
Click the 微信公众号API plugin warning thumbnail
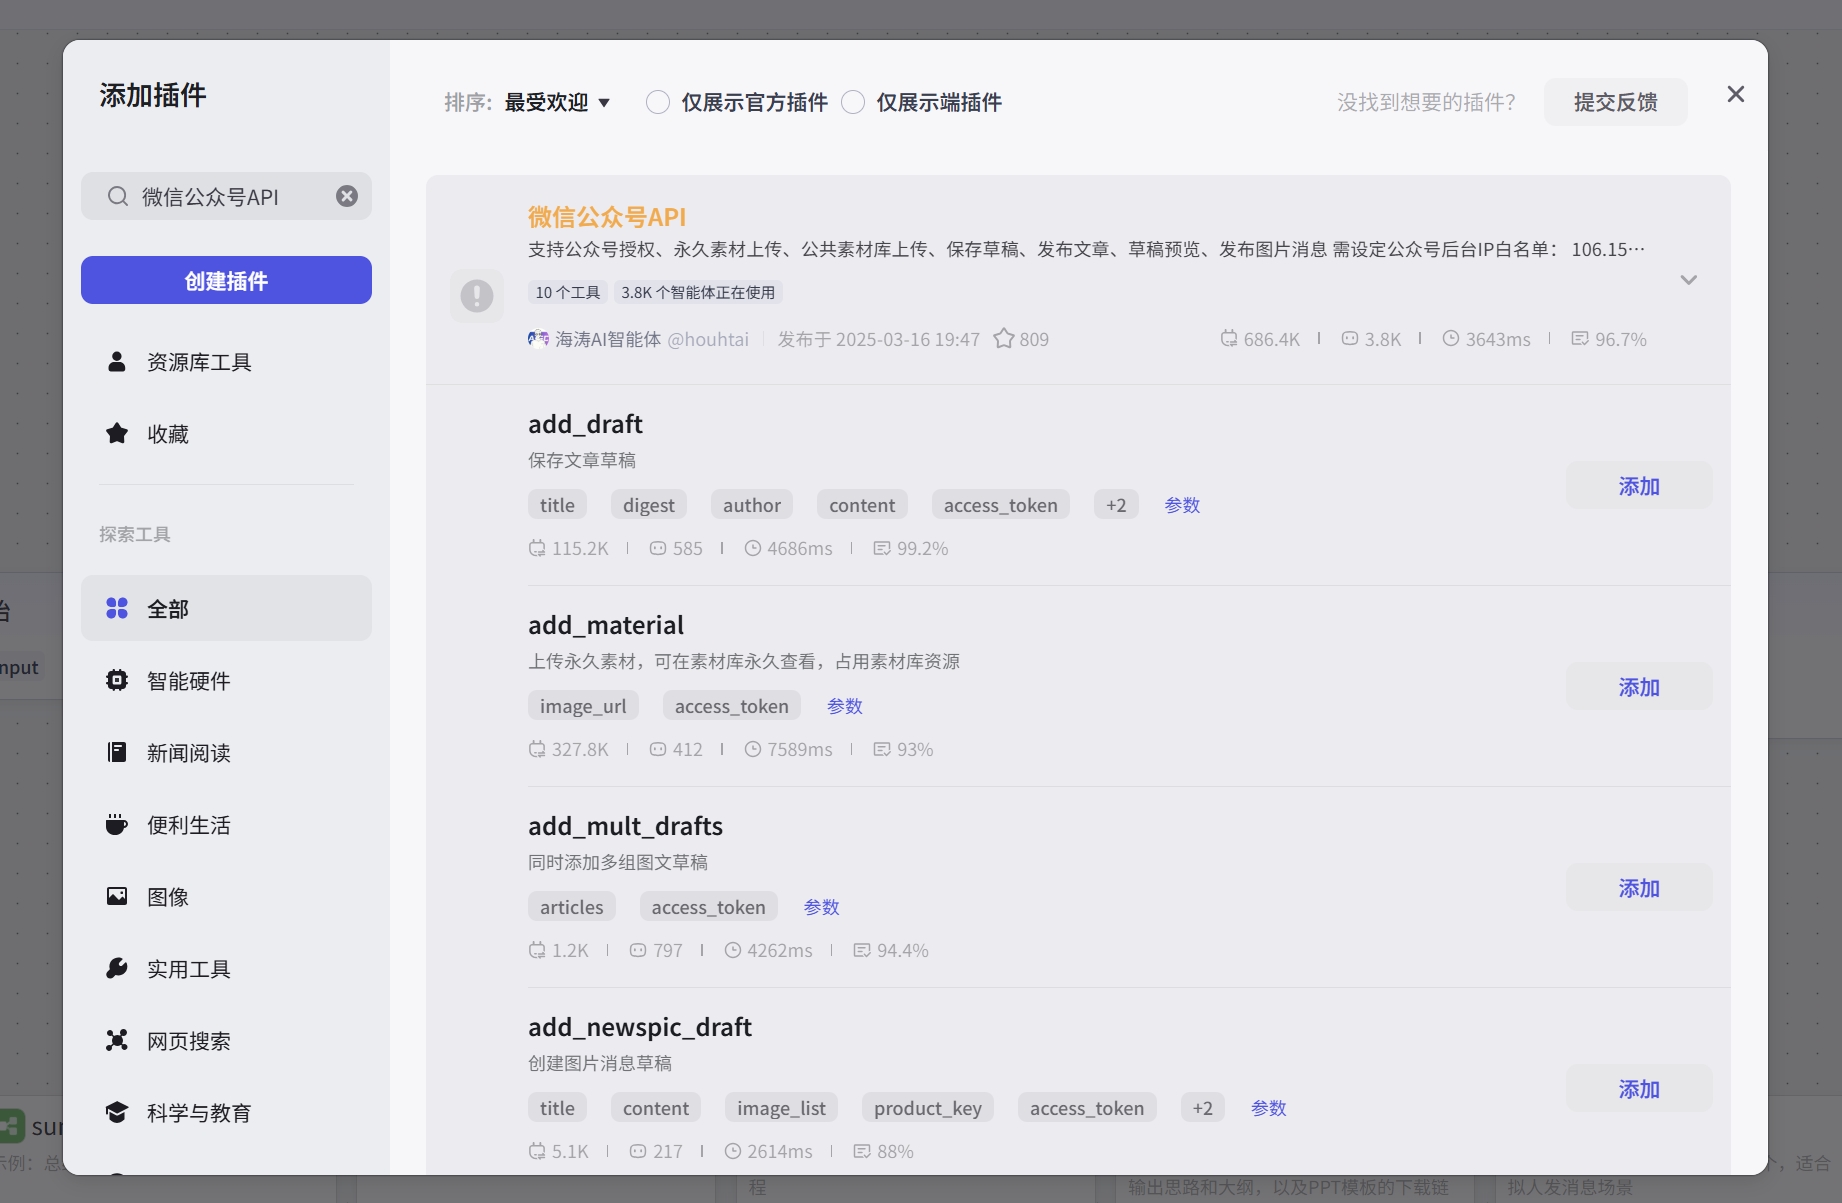coord(477,295)
